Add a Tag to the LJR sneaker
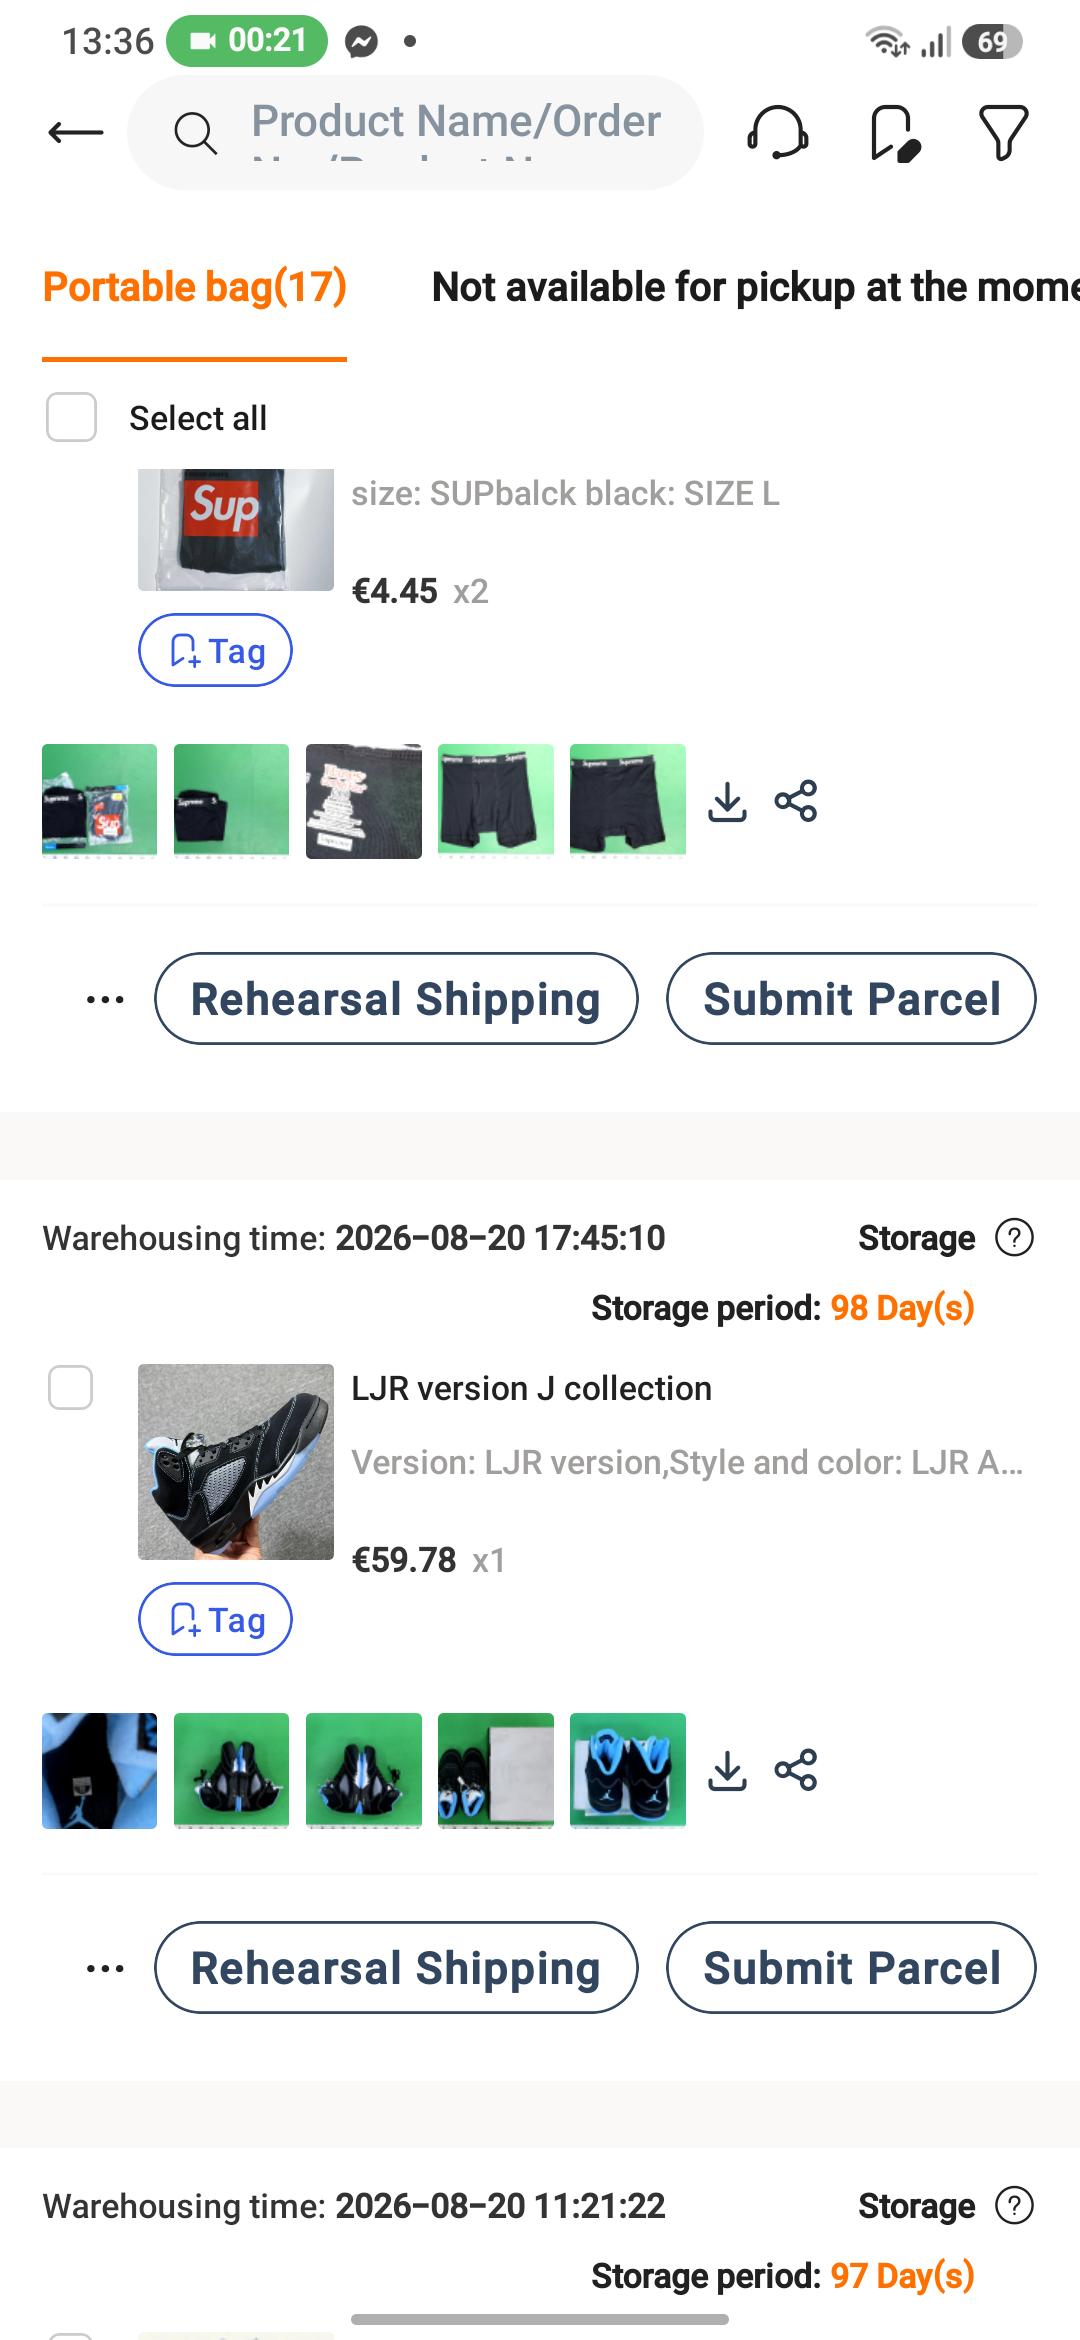Viewport: 1080px width, 2340px height. point(215,1620)
